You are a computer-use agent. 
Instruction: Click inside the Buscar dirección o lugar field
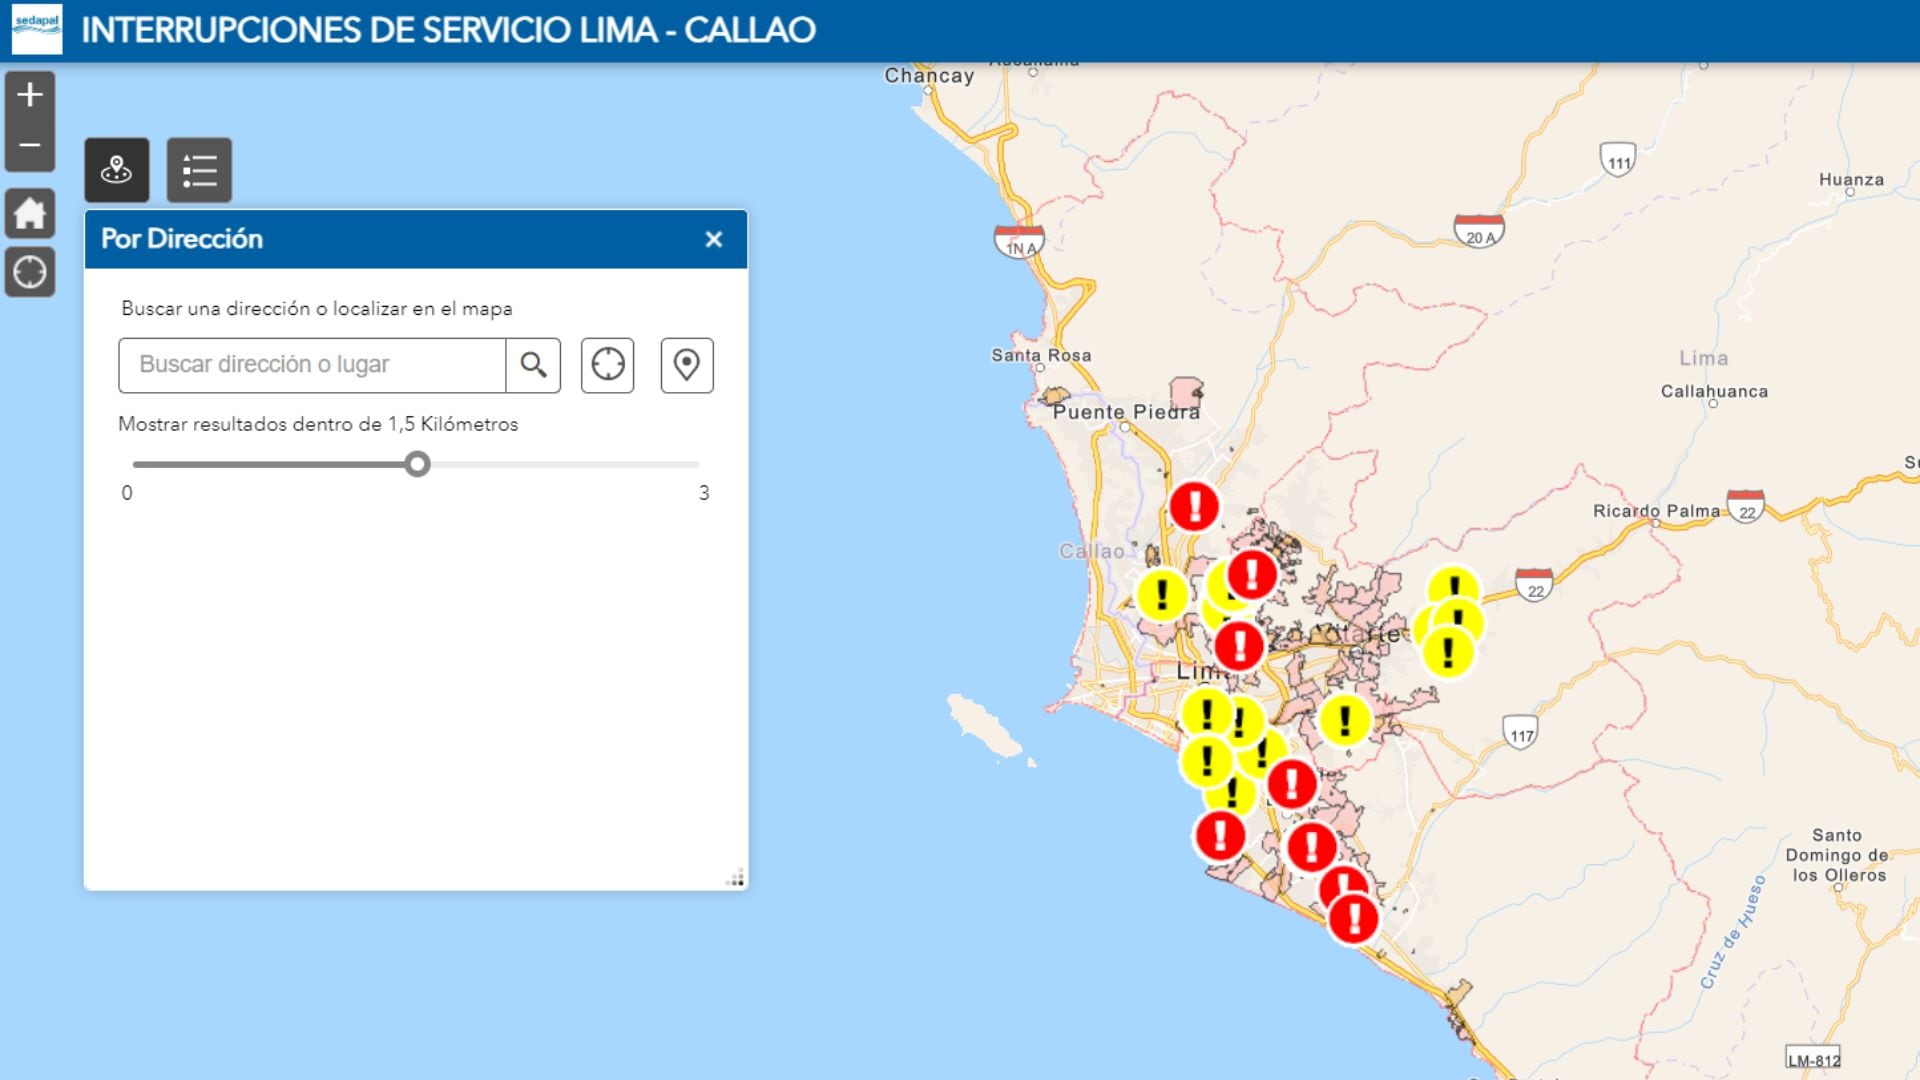311,364
